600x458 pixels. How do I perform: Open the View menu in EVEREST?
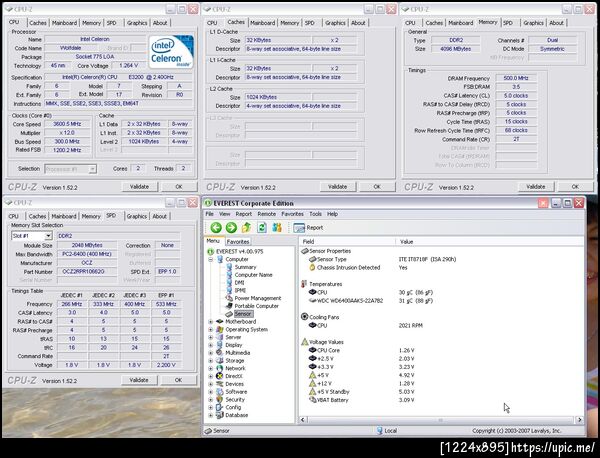(225, 214)
